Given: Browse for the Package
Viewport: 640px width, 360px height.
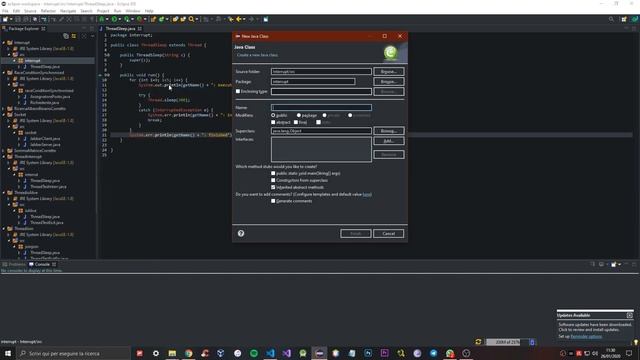Looking at the screenshot, I should [x=389, y=82].
